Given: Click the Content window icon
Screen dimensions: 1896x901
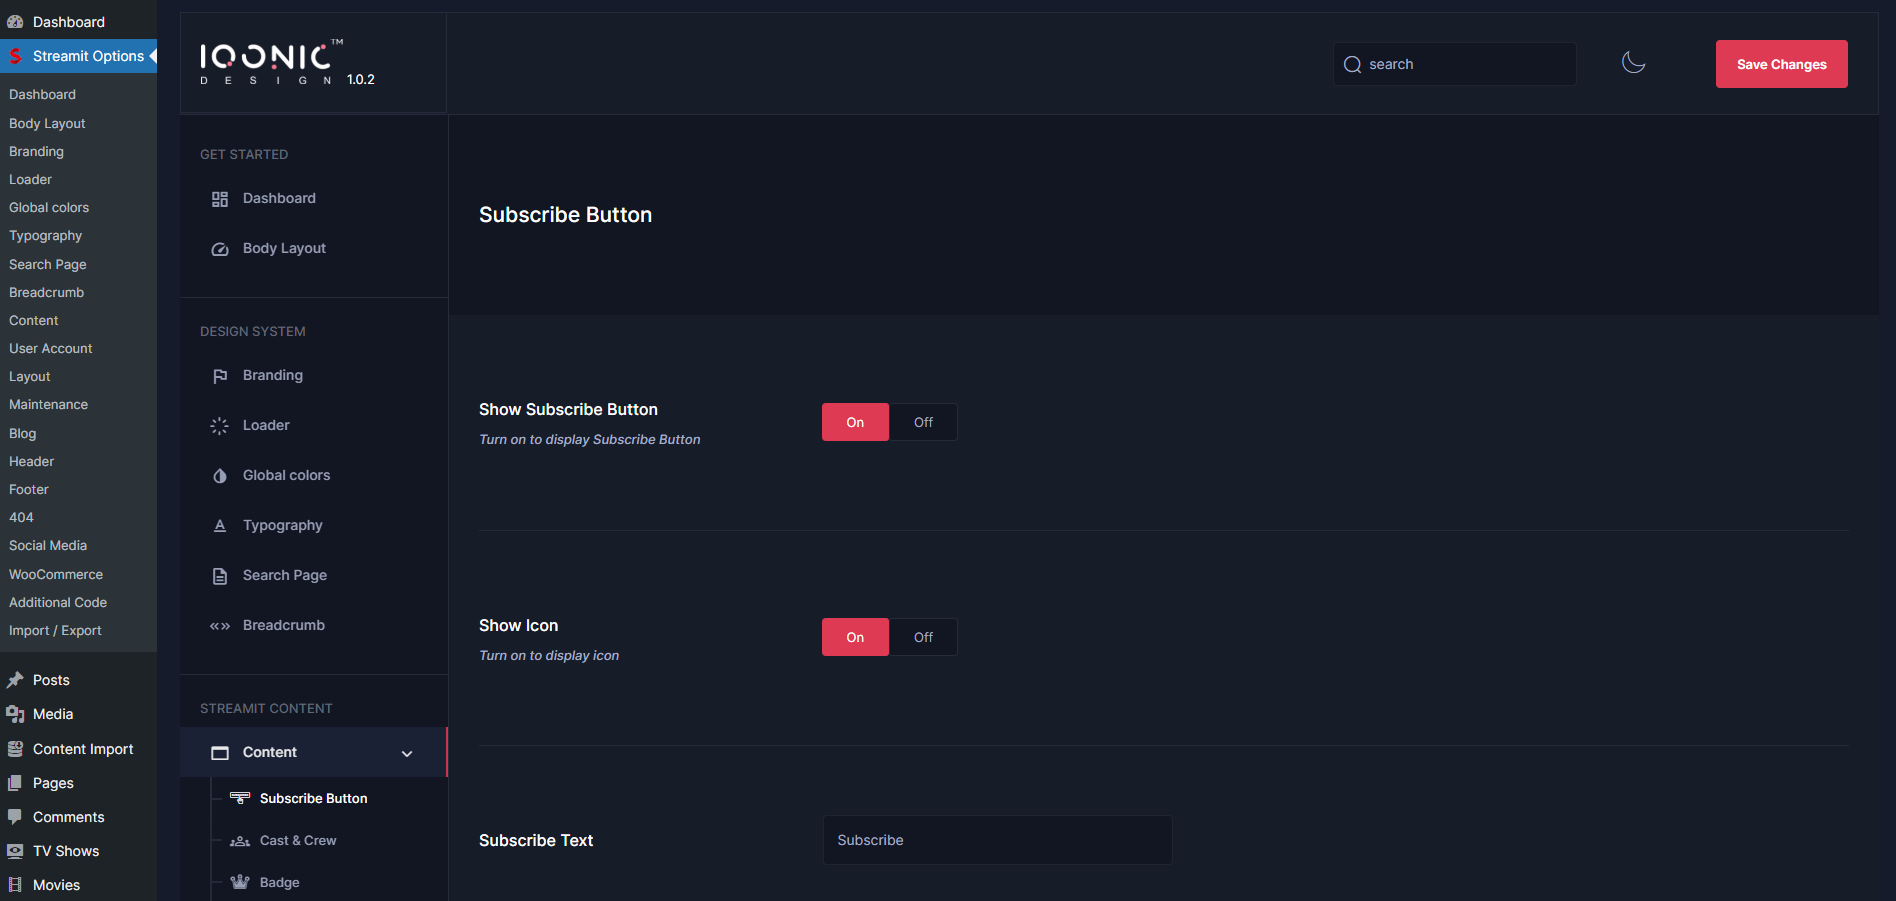Looking at the screenshot, I should point(220,753).
